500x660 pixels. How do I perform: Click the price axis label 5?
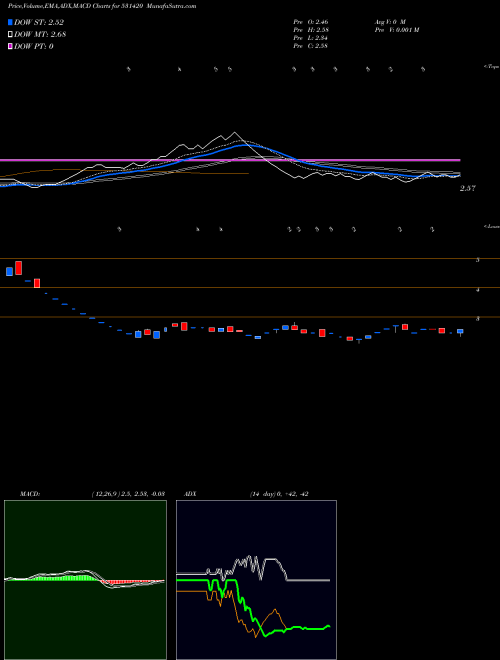point(477,260)
